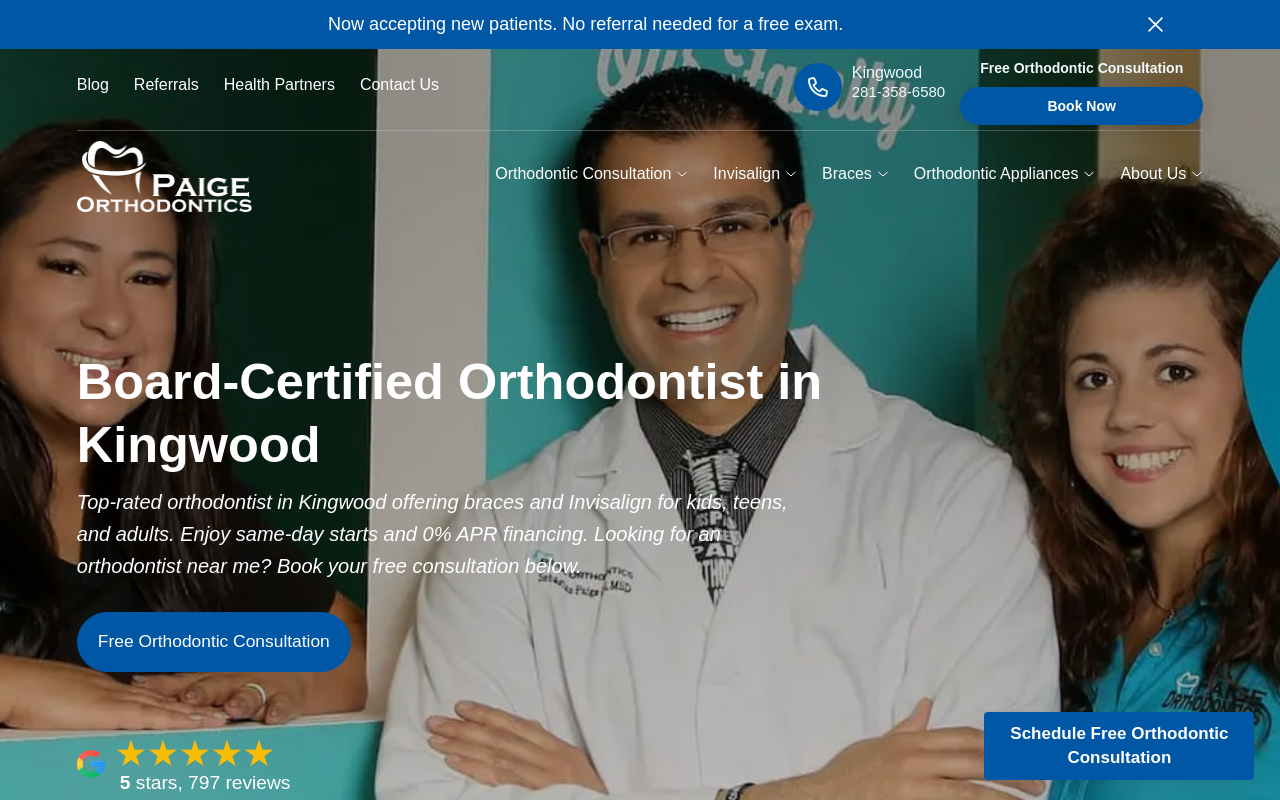Click the phone icon next to Kingwood
The image size is (1280, 800).
[x=818, y=87]
